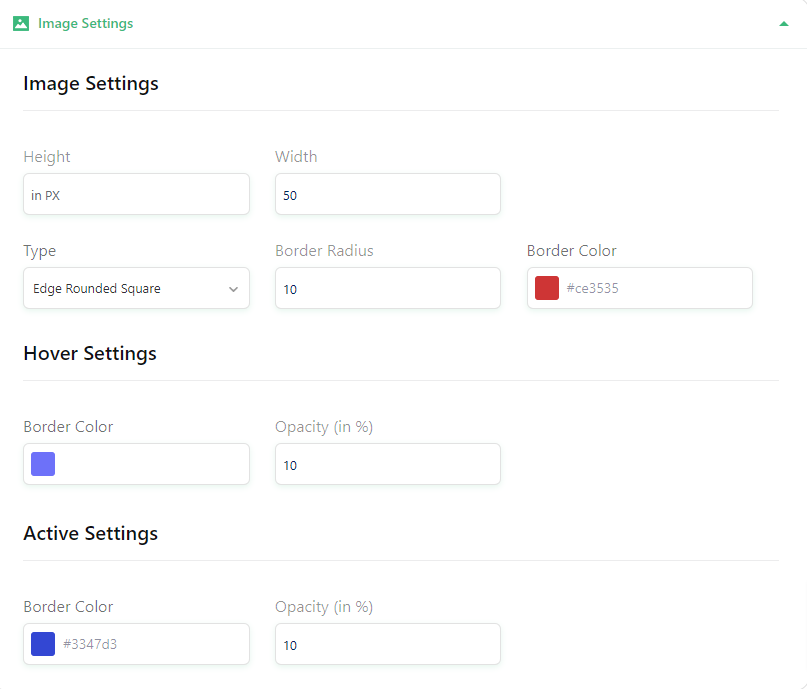Image resolution: width=807 pixels, height=689 pixels.
Task: Click the Type dropdown chevron arrow
Action: [233, 289]
